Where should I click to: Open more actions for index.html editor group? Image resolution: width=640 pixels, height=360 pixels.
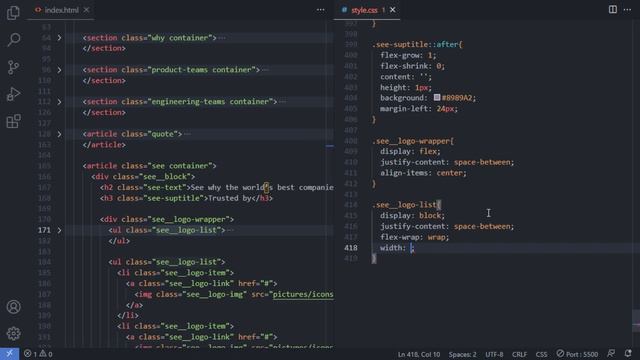coord(320,9)
